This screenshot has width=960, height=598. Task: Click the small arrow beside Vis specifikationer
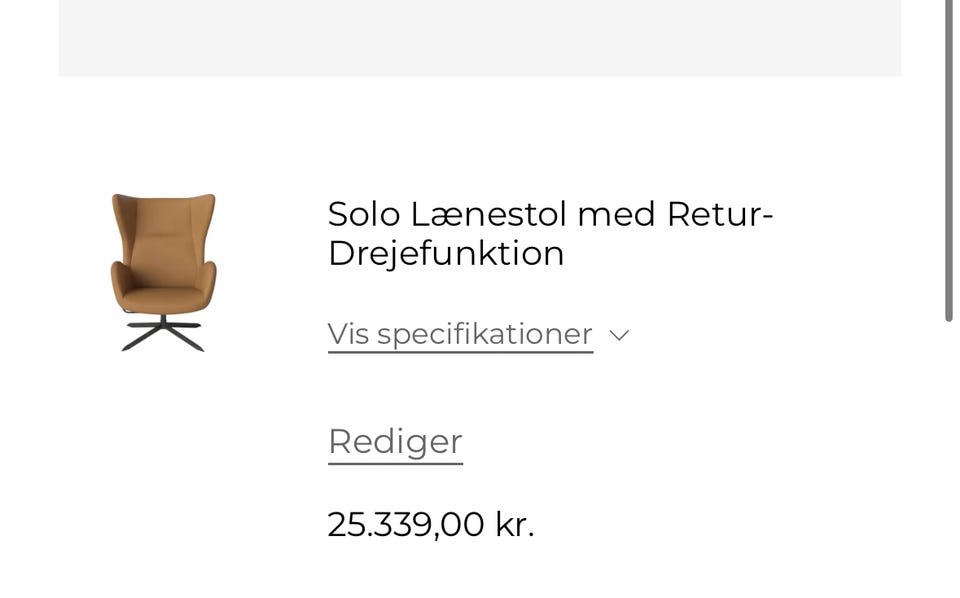point(619,335)
